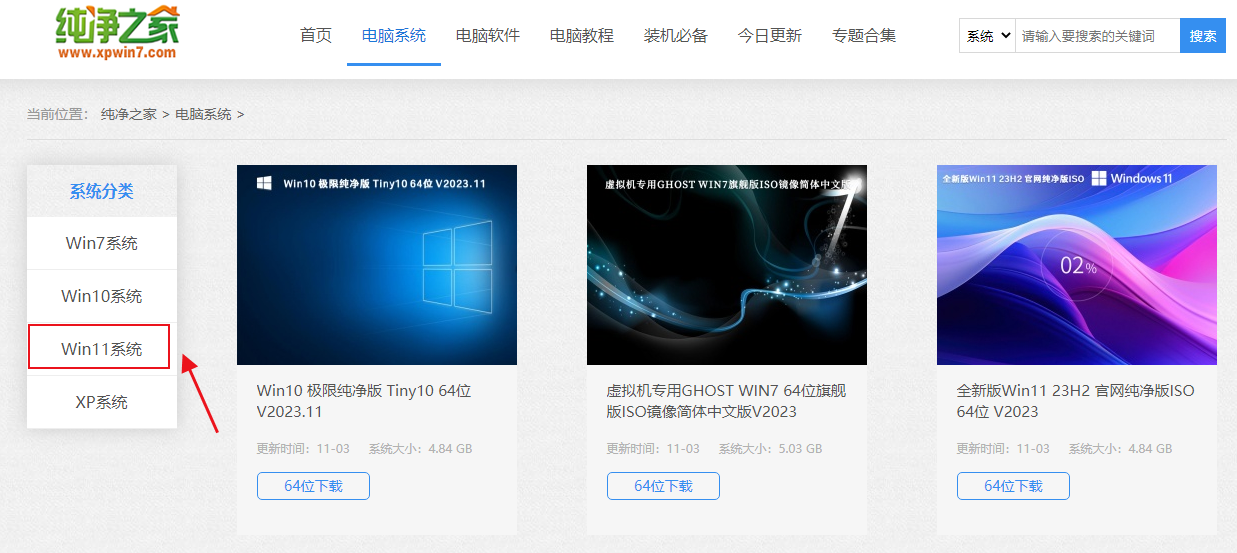
Task: Click 64位下载 under the Win10 Tiny10 card
Action: [x=313, y=486]
